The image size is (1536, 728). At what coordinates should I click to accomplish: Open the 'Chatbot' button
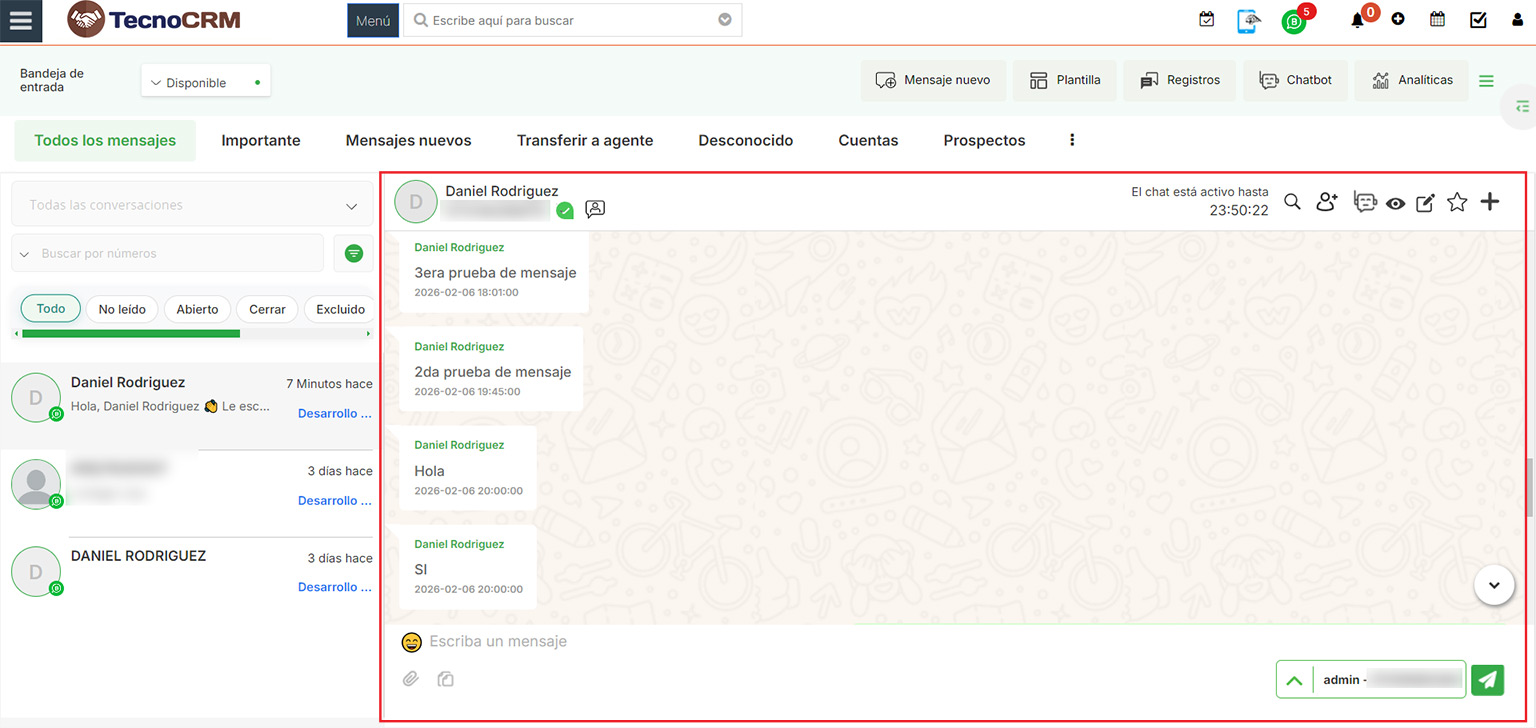[x=1295, y=80]
